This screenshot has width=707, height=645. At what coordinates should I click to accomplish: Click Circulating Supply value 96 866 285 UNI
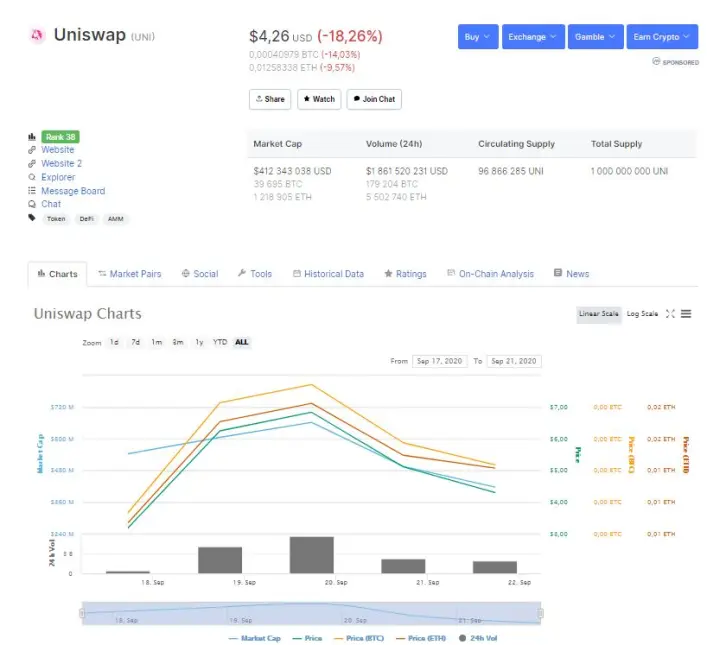pos(511,171)
